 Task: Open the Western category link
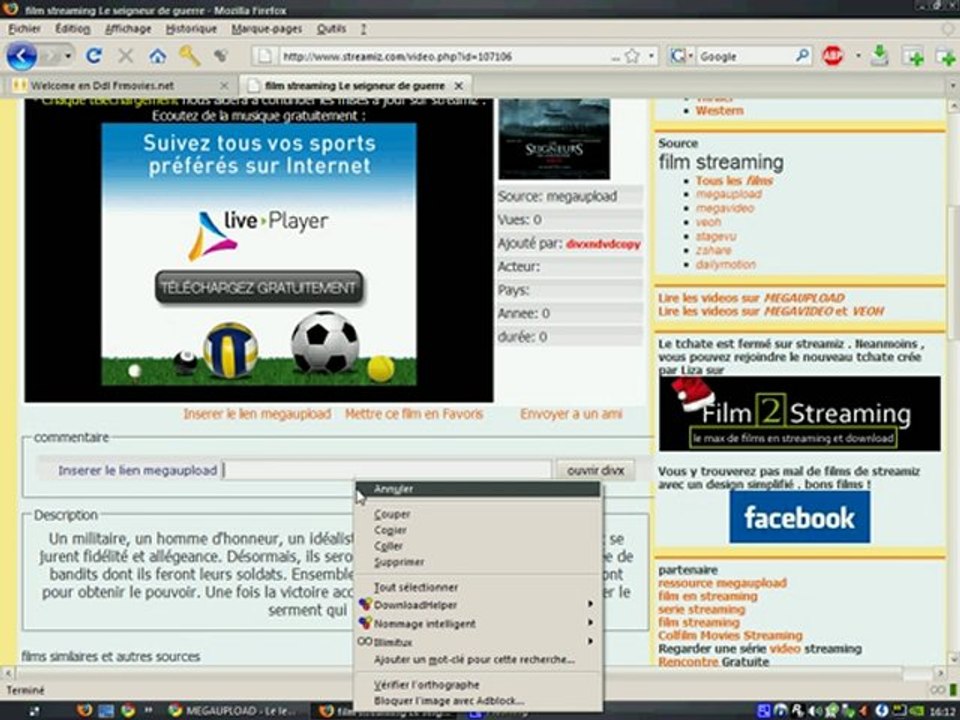719,111
